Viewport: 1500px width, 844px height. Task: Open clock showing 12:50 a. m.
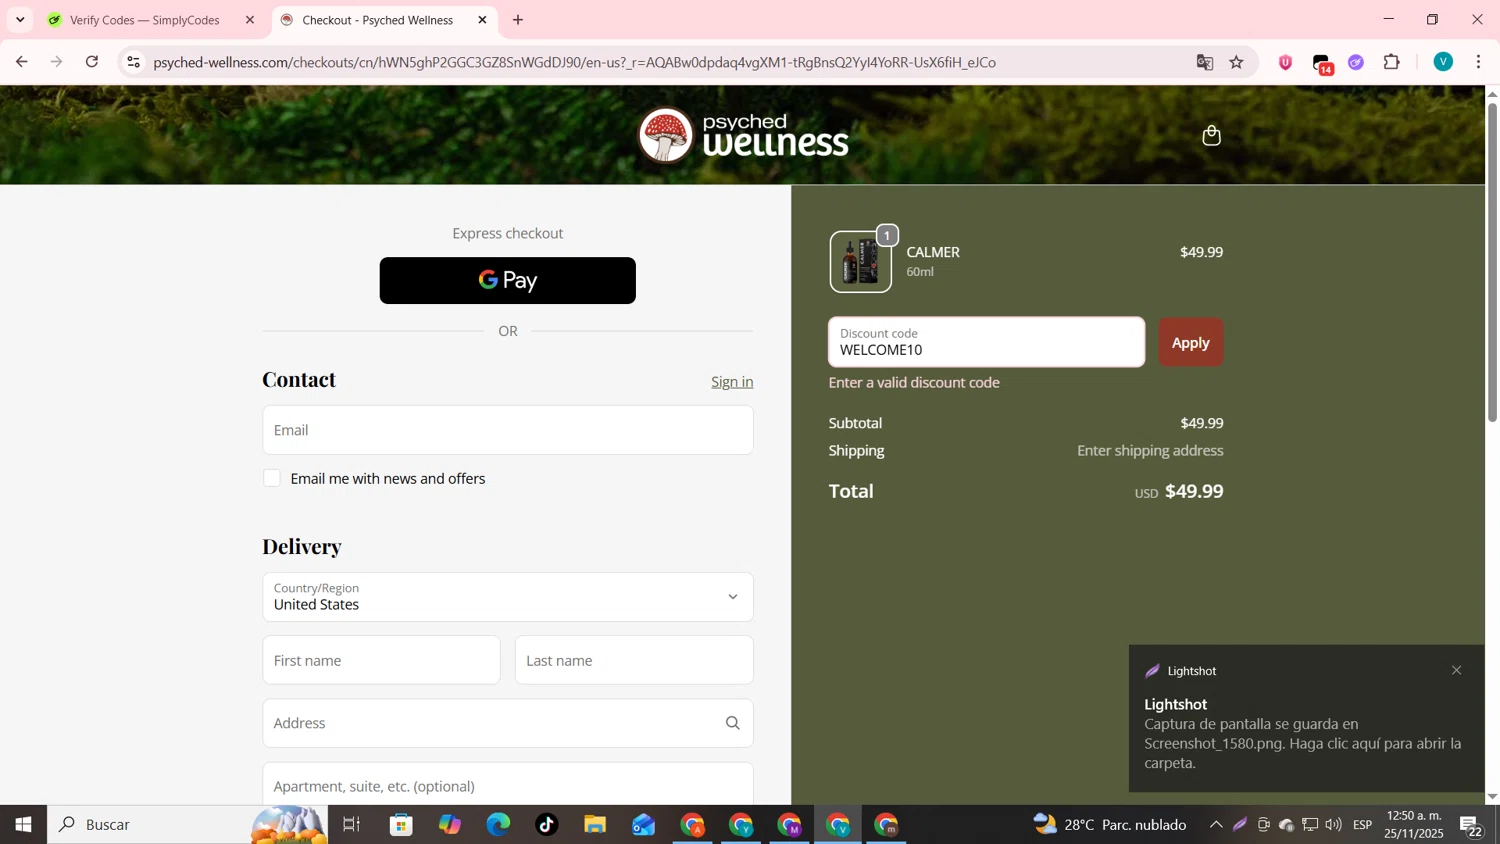point(1414,825)
